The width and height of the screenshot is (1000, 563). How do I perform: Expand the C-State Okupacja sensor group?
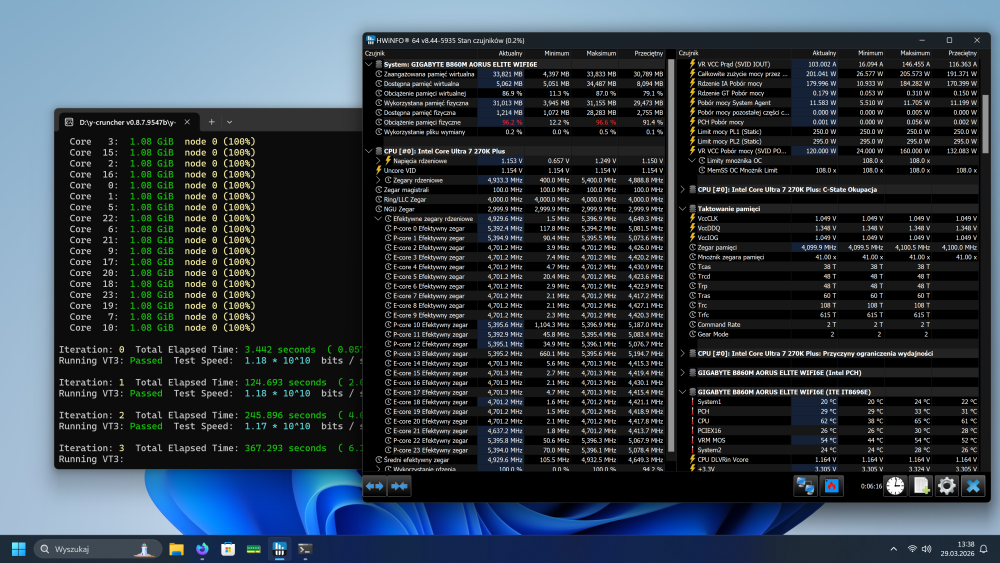pyautogui.click(x=682, y=188)
